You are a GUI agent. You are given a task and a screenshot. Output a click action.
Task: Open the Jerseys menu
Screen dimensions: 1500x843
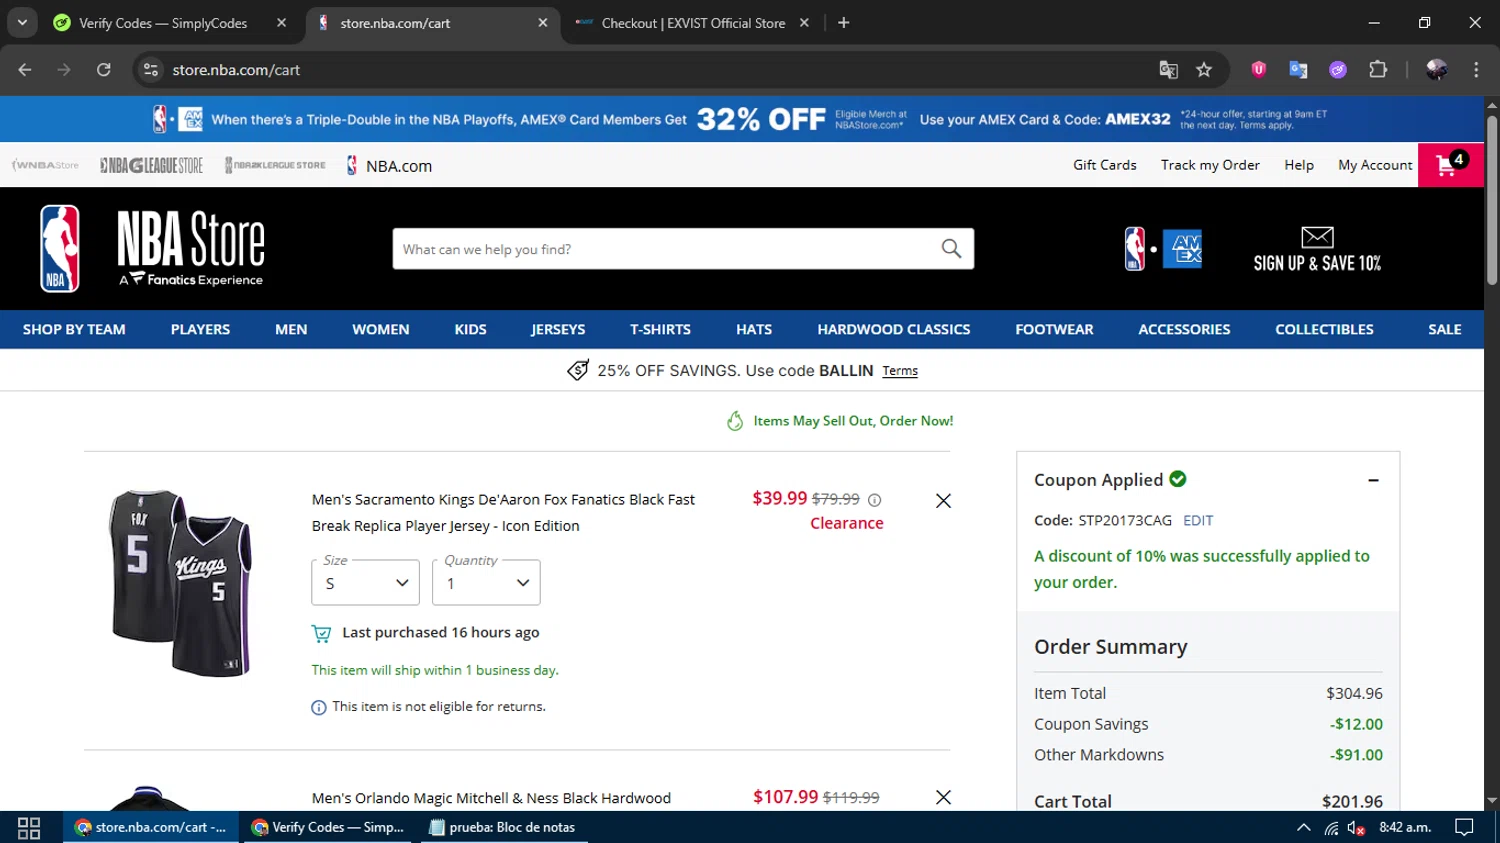(x=558, y=329)
